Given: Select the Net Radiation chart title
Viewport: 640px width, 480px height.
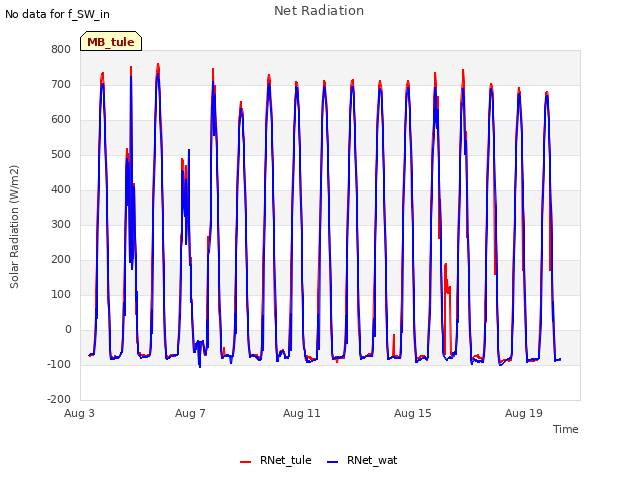Looking at the screenshot, I should tap(319, 11).
